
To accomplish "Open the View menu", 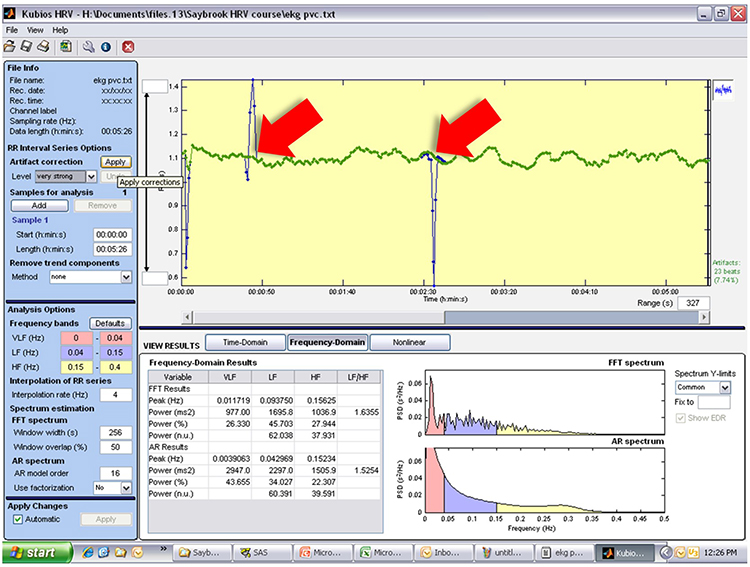I will point(35,30).
